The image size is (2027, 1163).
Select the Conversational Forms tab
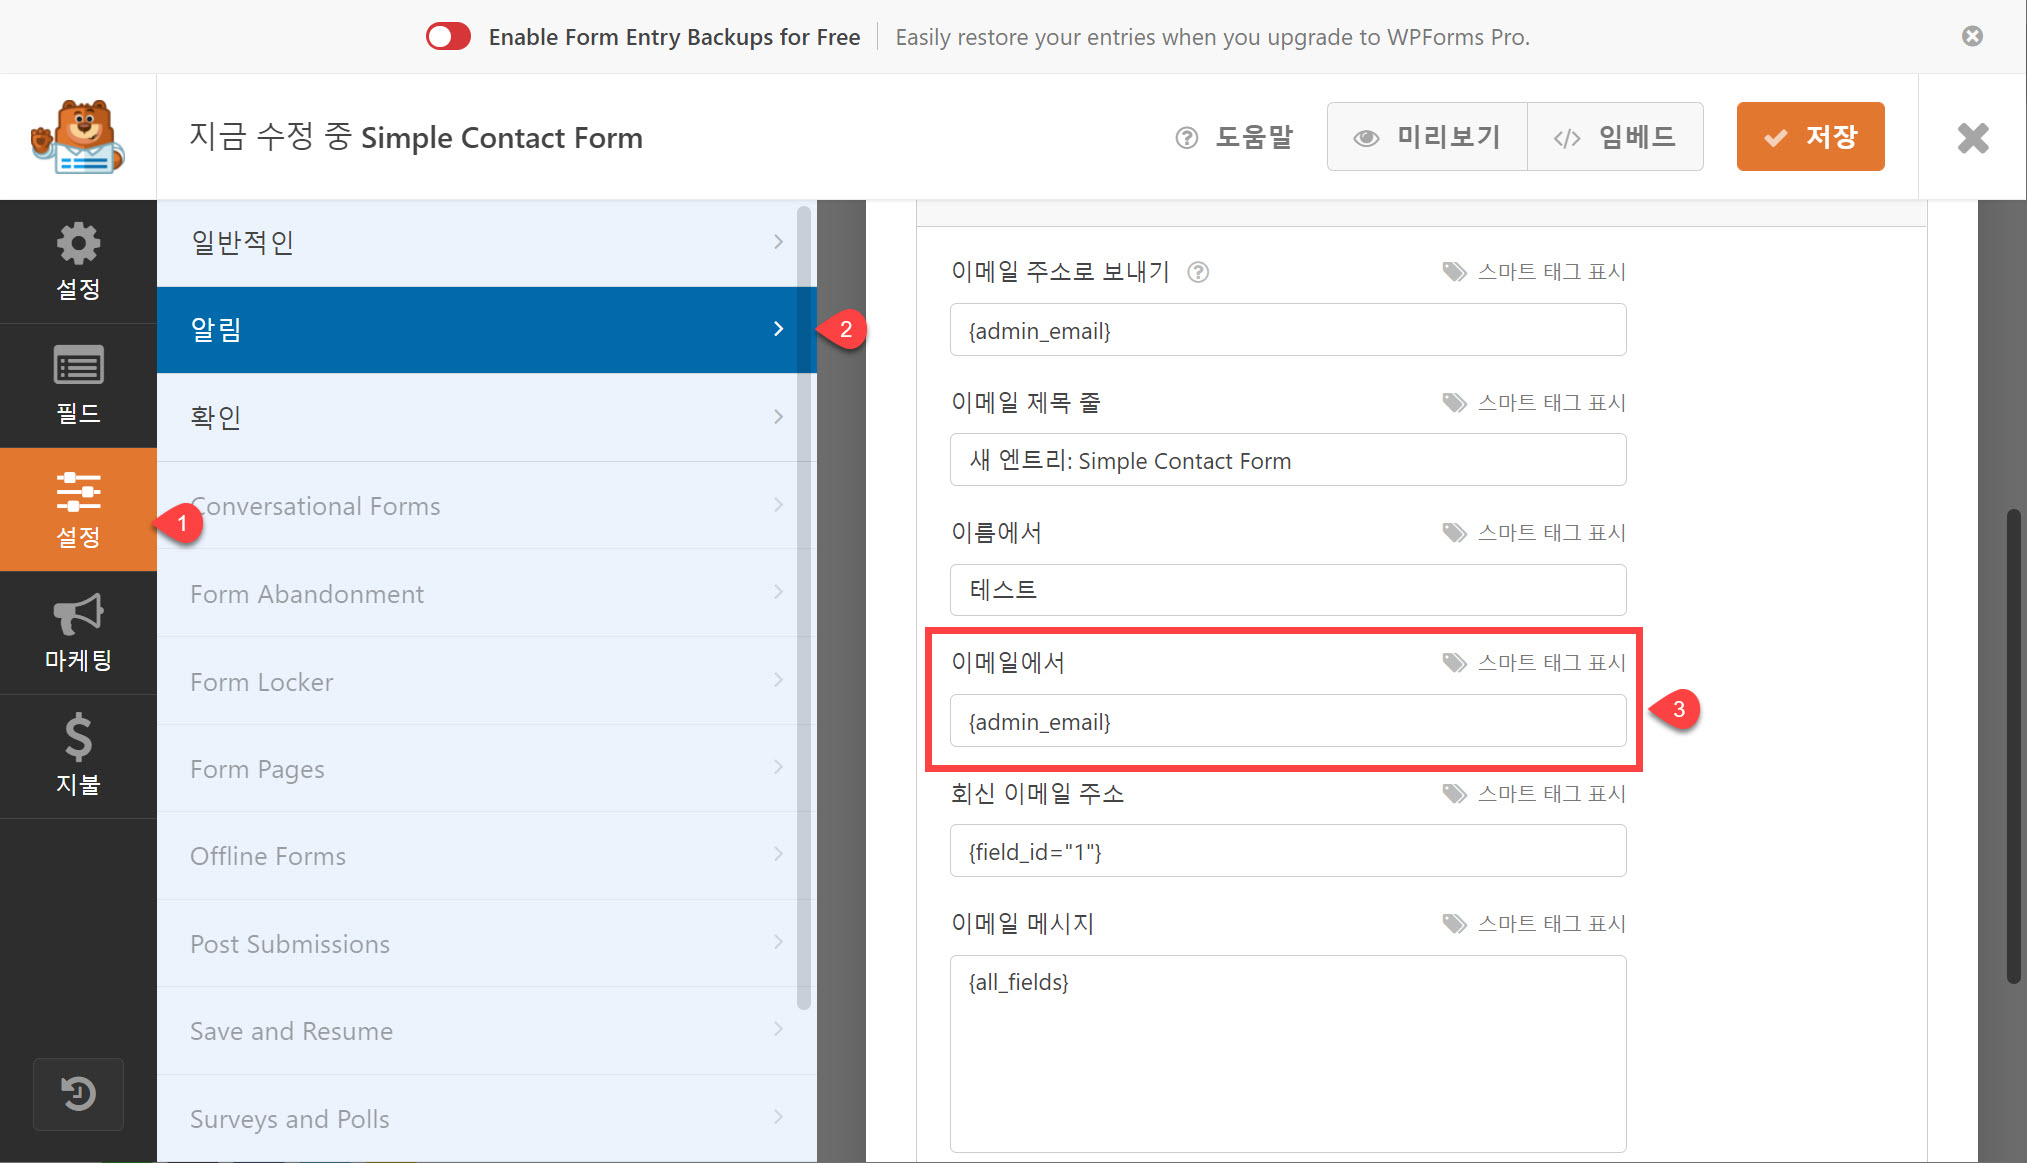[485, 505]
